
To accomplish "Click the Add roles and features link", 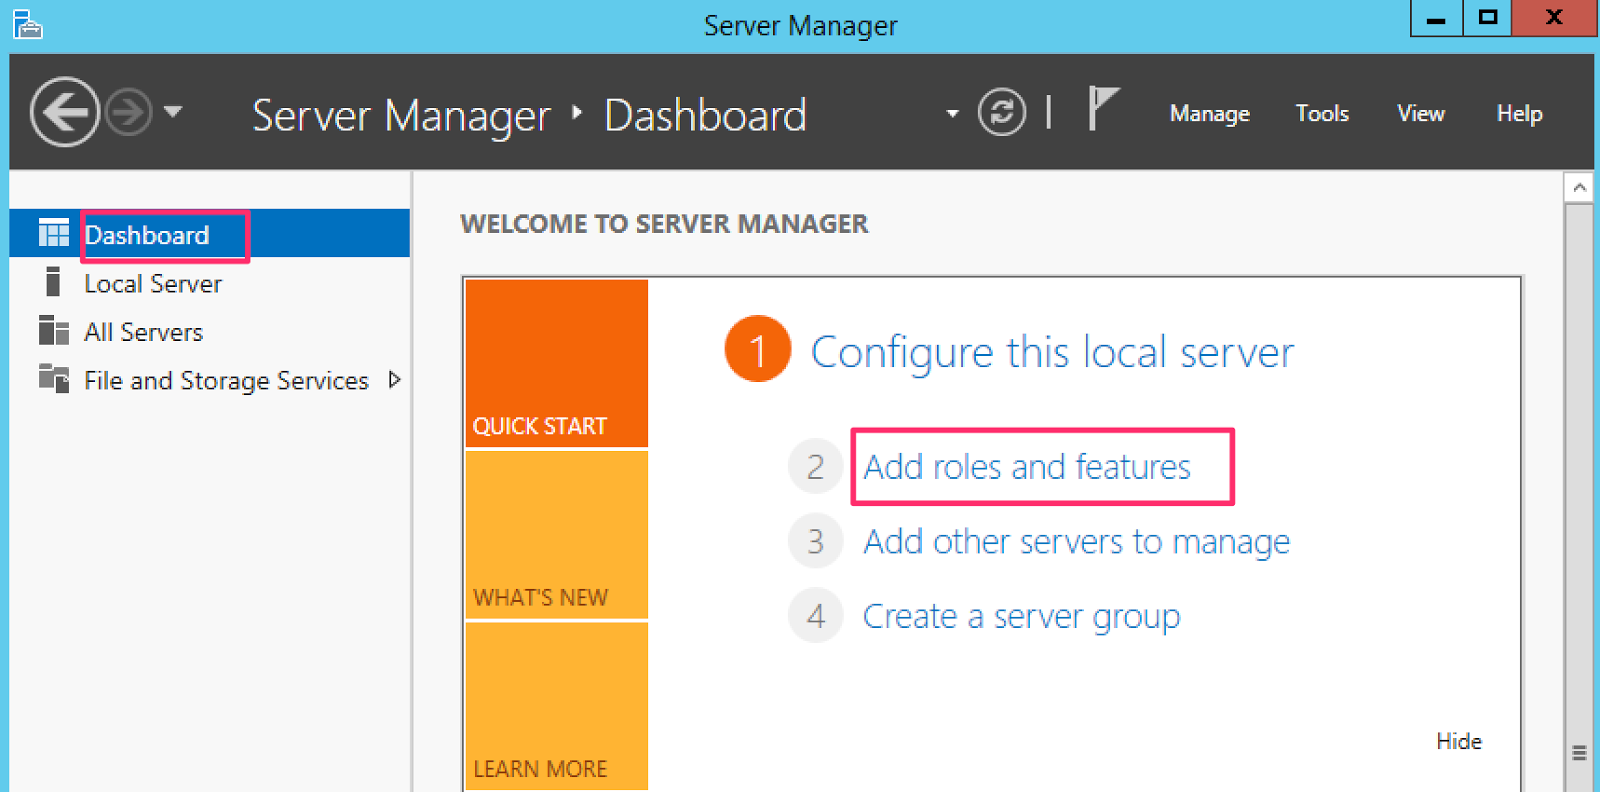I will pyautogui.click(x=1027, y=467).
